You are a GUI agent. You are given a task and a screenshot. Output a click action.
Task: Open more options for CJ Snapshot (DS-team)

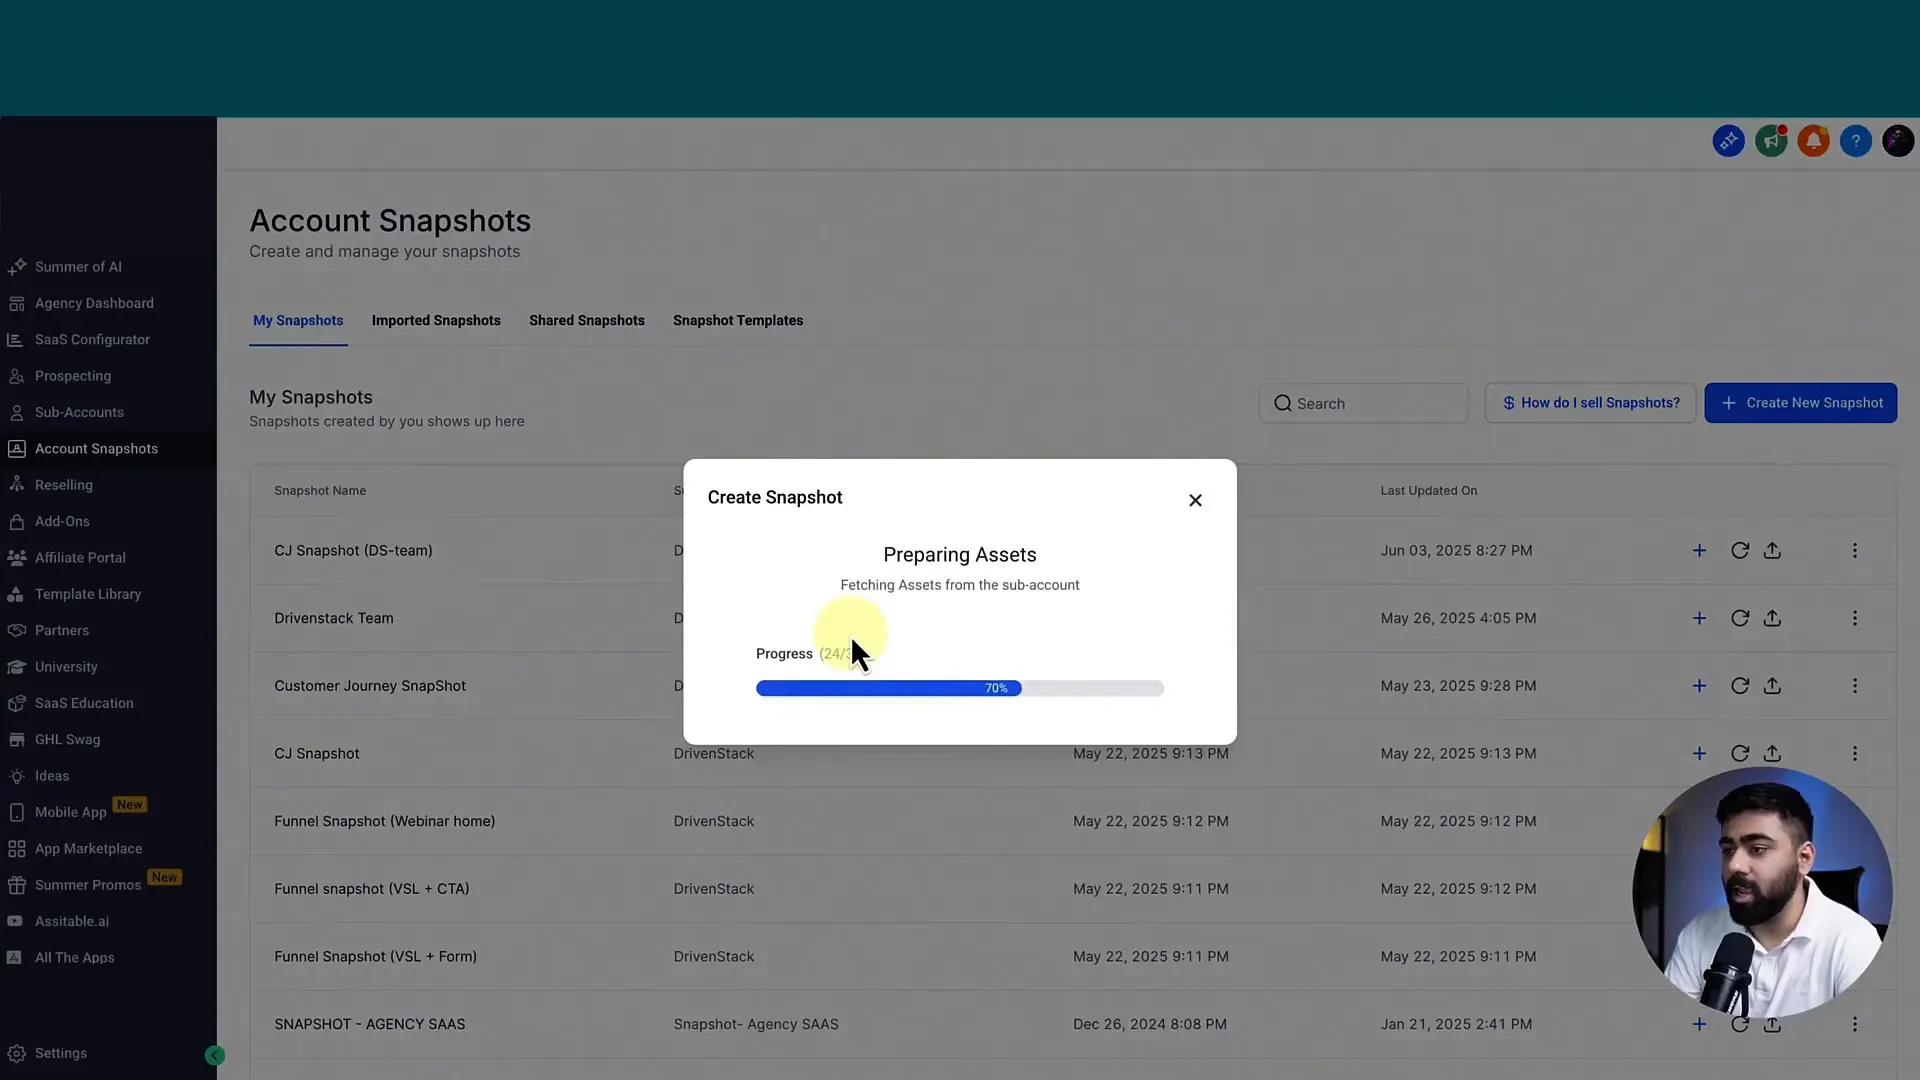point(1855,551)
